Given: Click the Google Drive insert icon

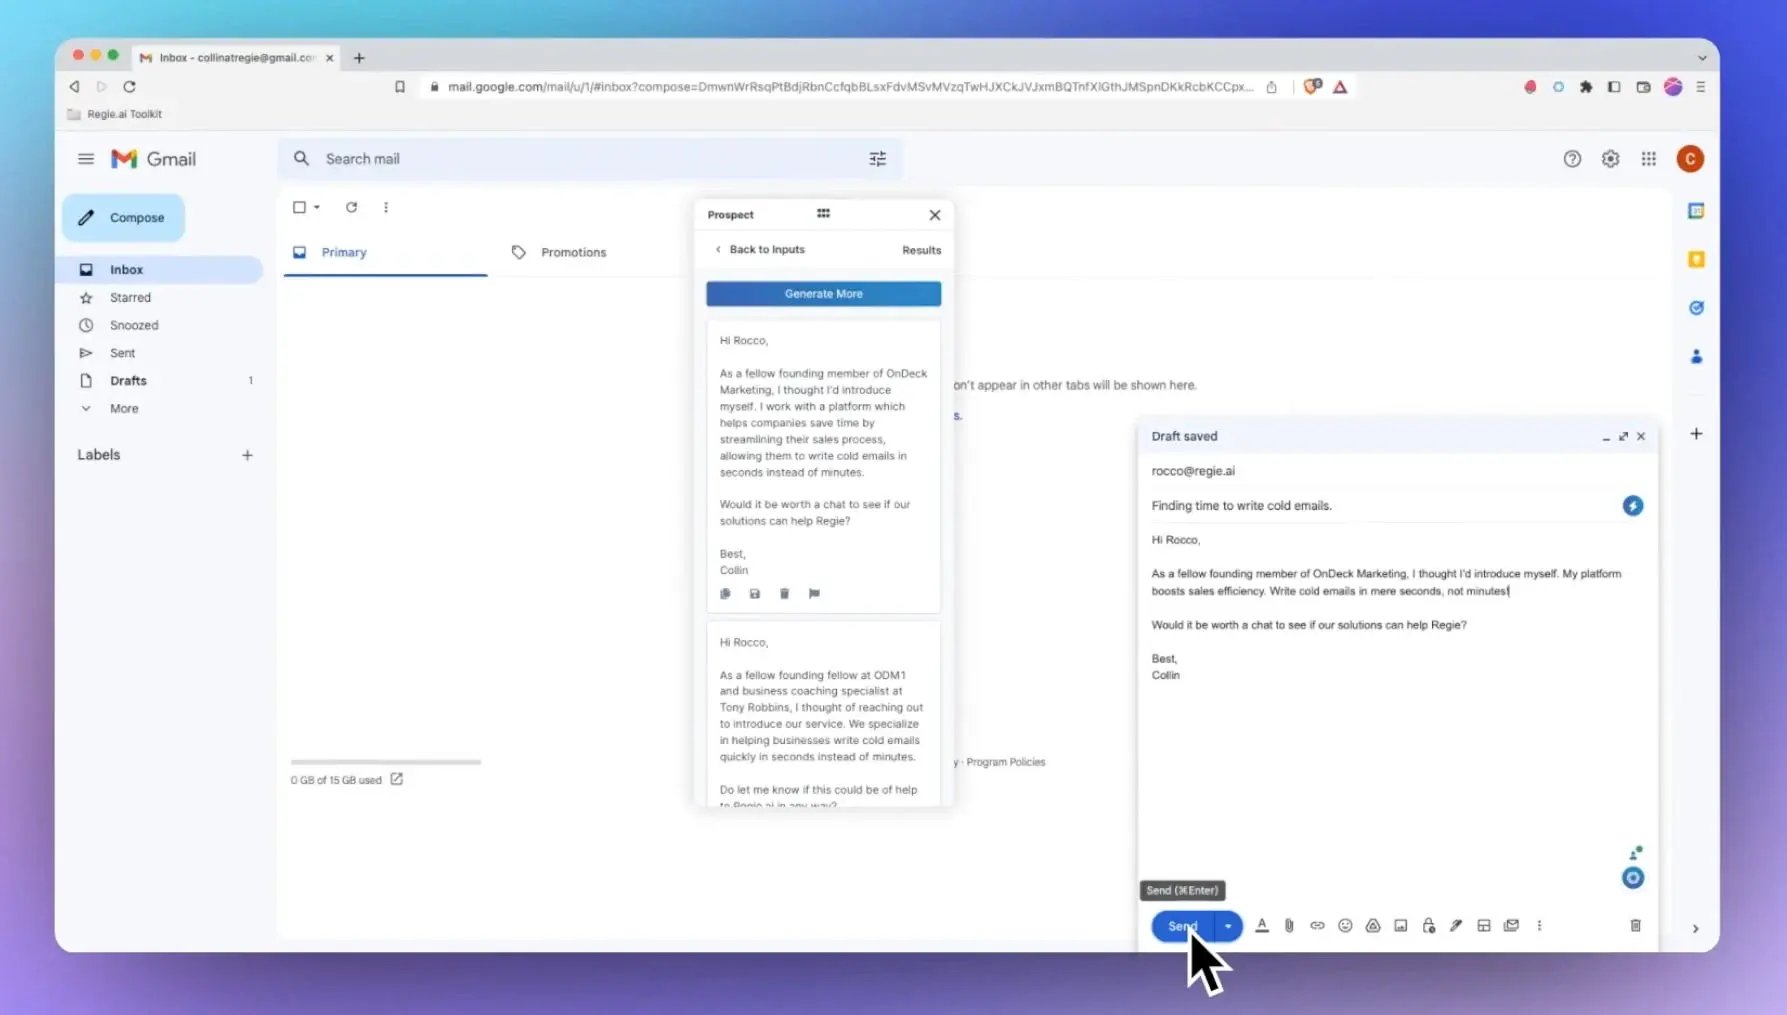Looking at the screenshot, I should (1373, 926).
